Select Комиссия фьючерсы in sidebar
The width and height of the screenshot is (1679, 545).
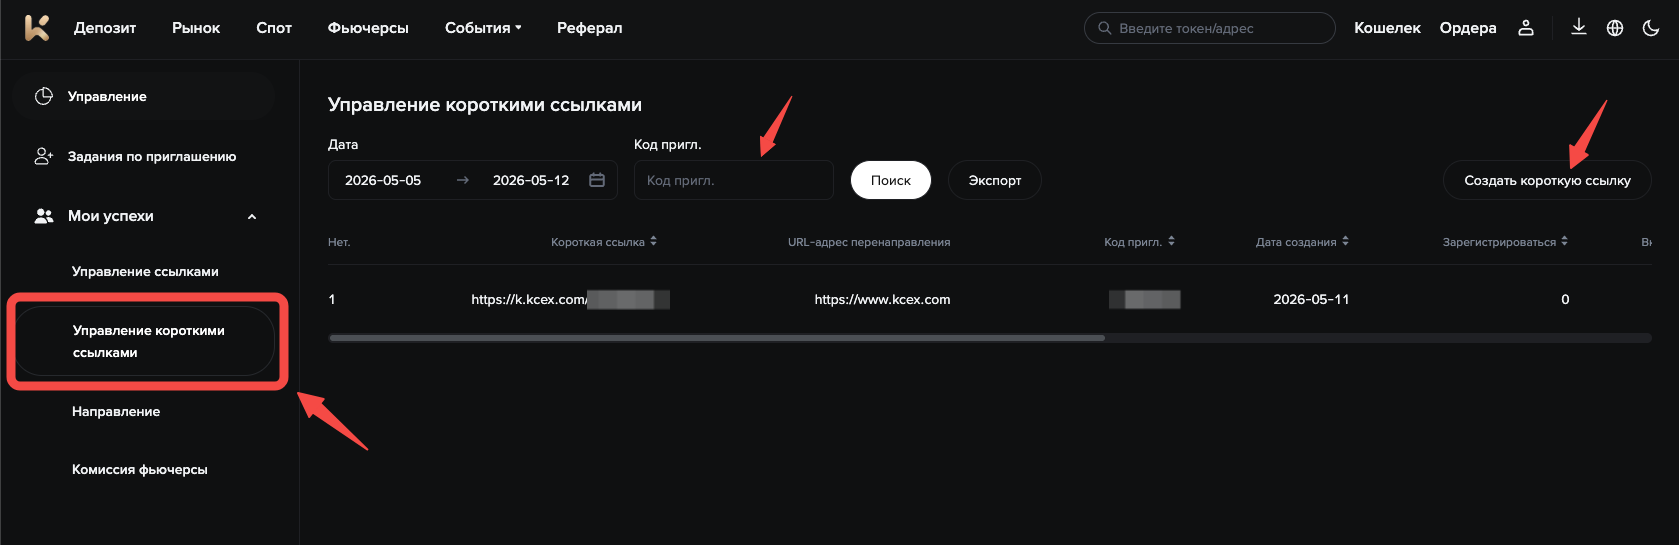[140, 469]
